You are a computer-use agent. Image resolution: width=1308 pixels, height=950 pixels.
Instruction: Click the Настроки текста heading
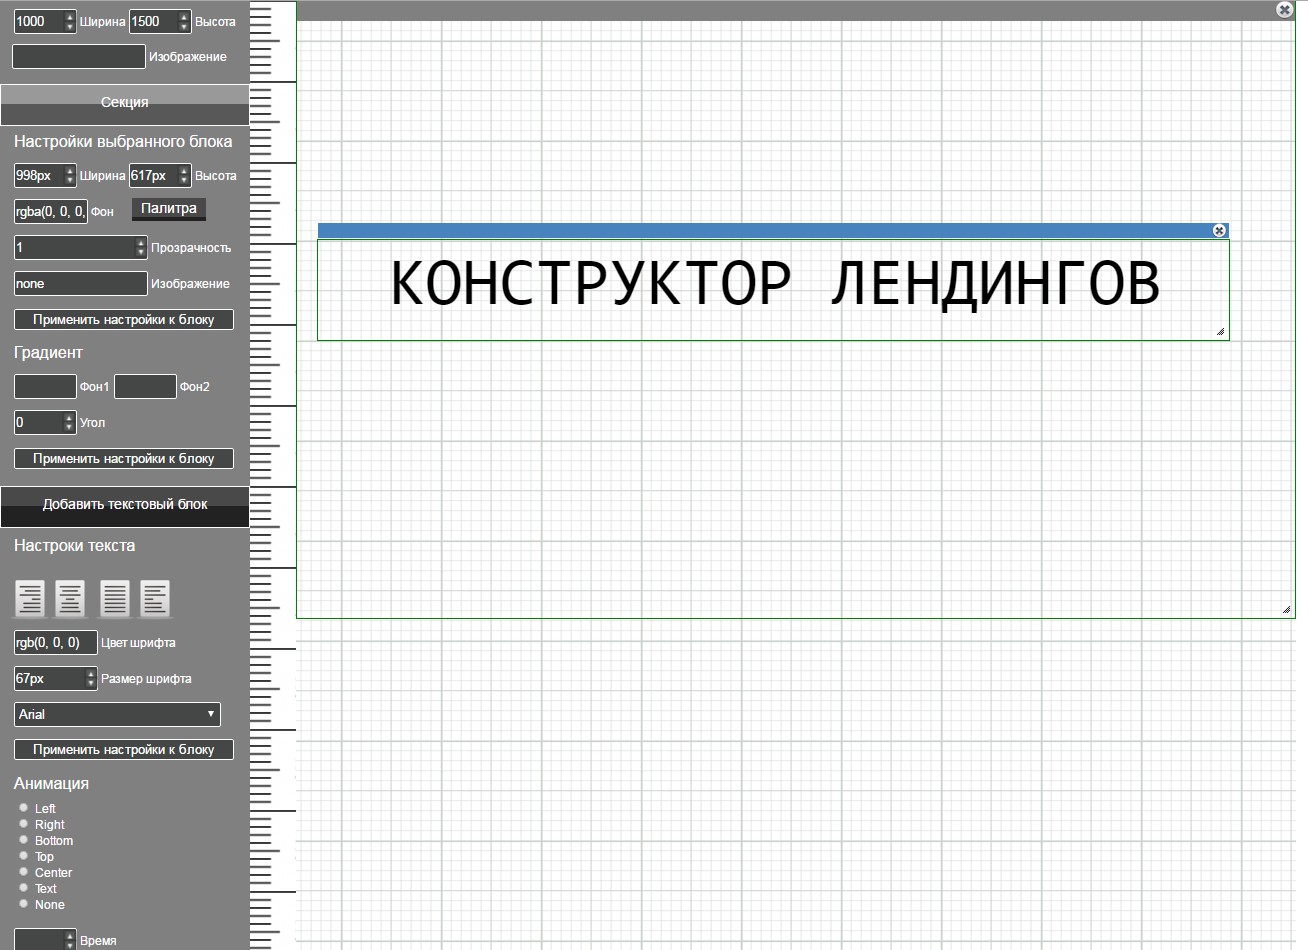tap(74, 546)
